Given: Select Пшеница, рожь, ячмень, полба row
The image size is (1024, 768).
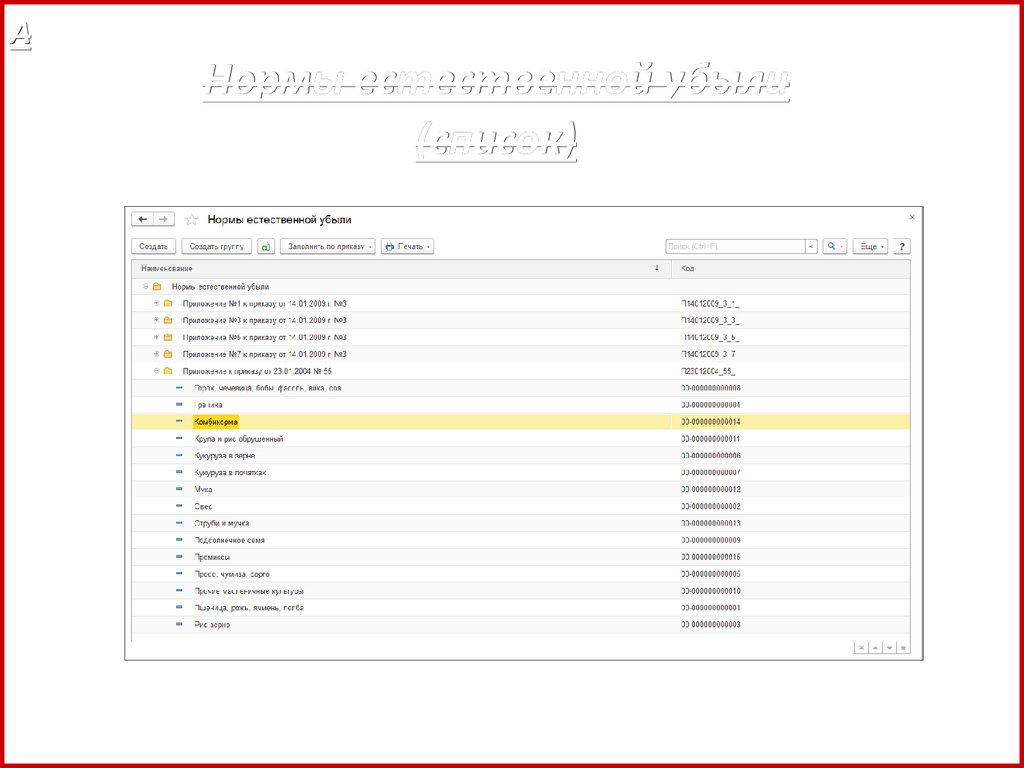Looking at the screenshot, I should (x=520, y=607).
